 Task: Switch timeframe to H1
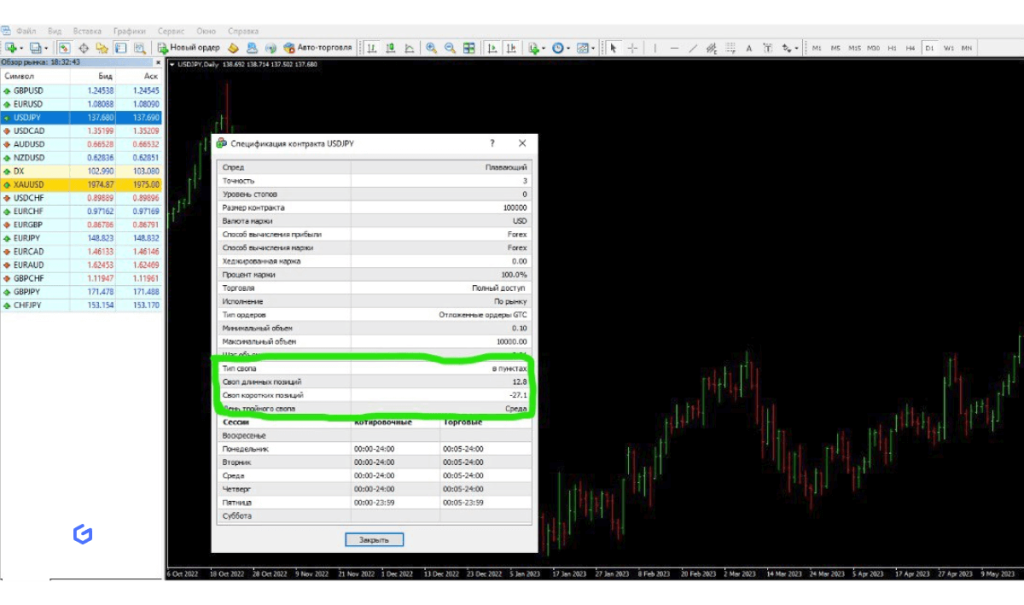892,48
